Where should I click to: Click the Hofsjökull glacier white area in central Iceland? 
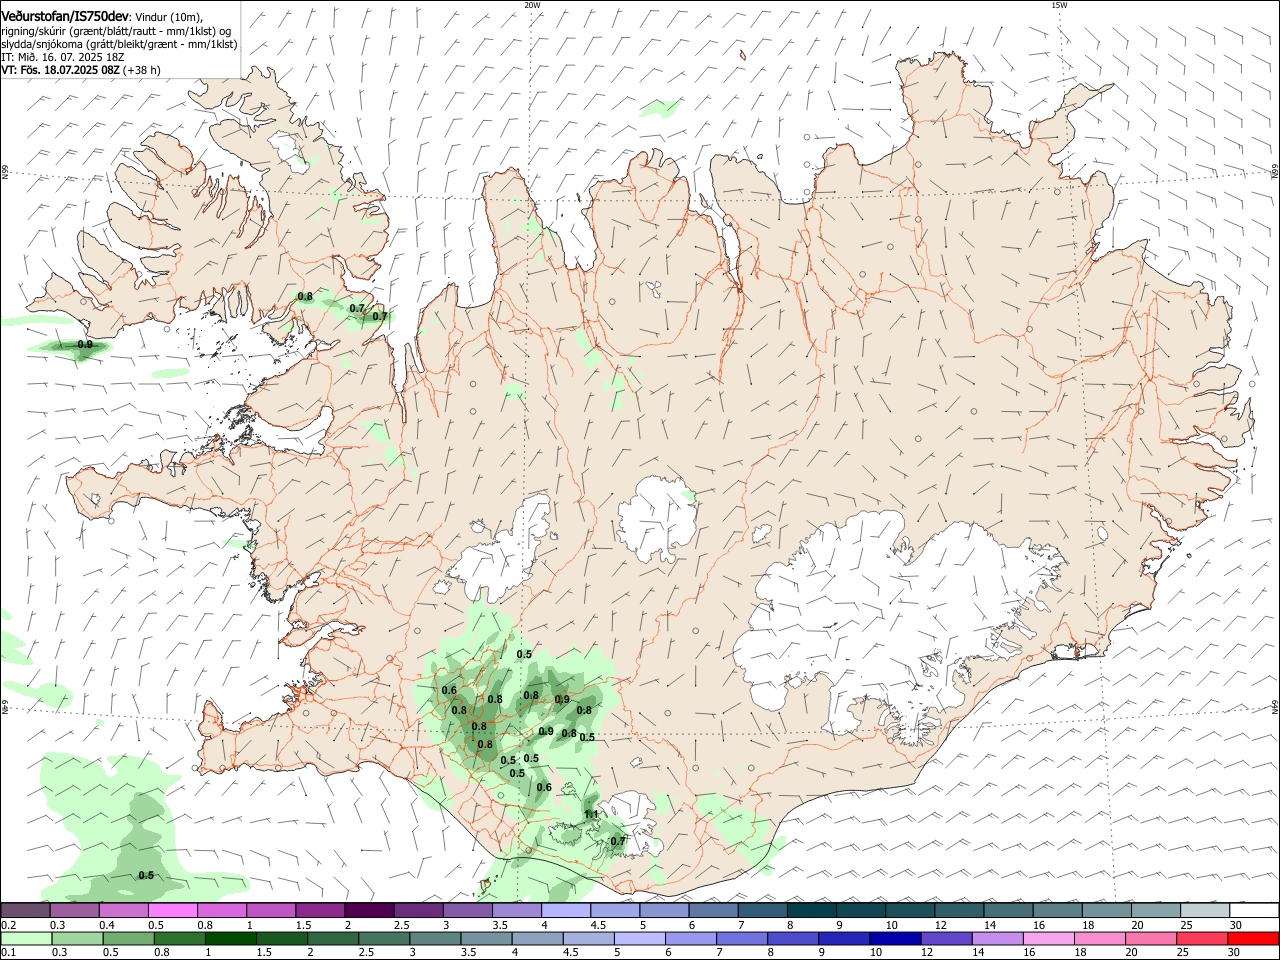point(657,518)
